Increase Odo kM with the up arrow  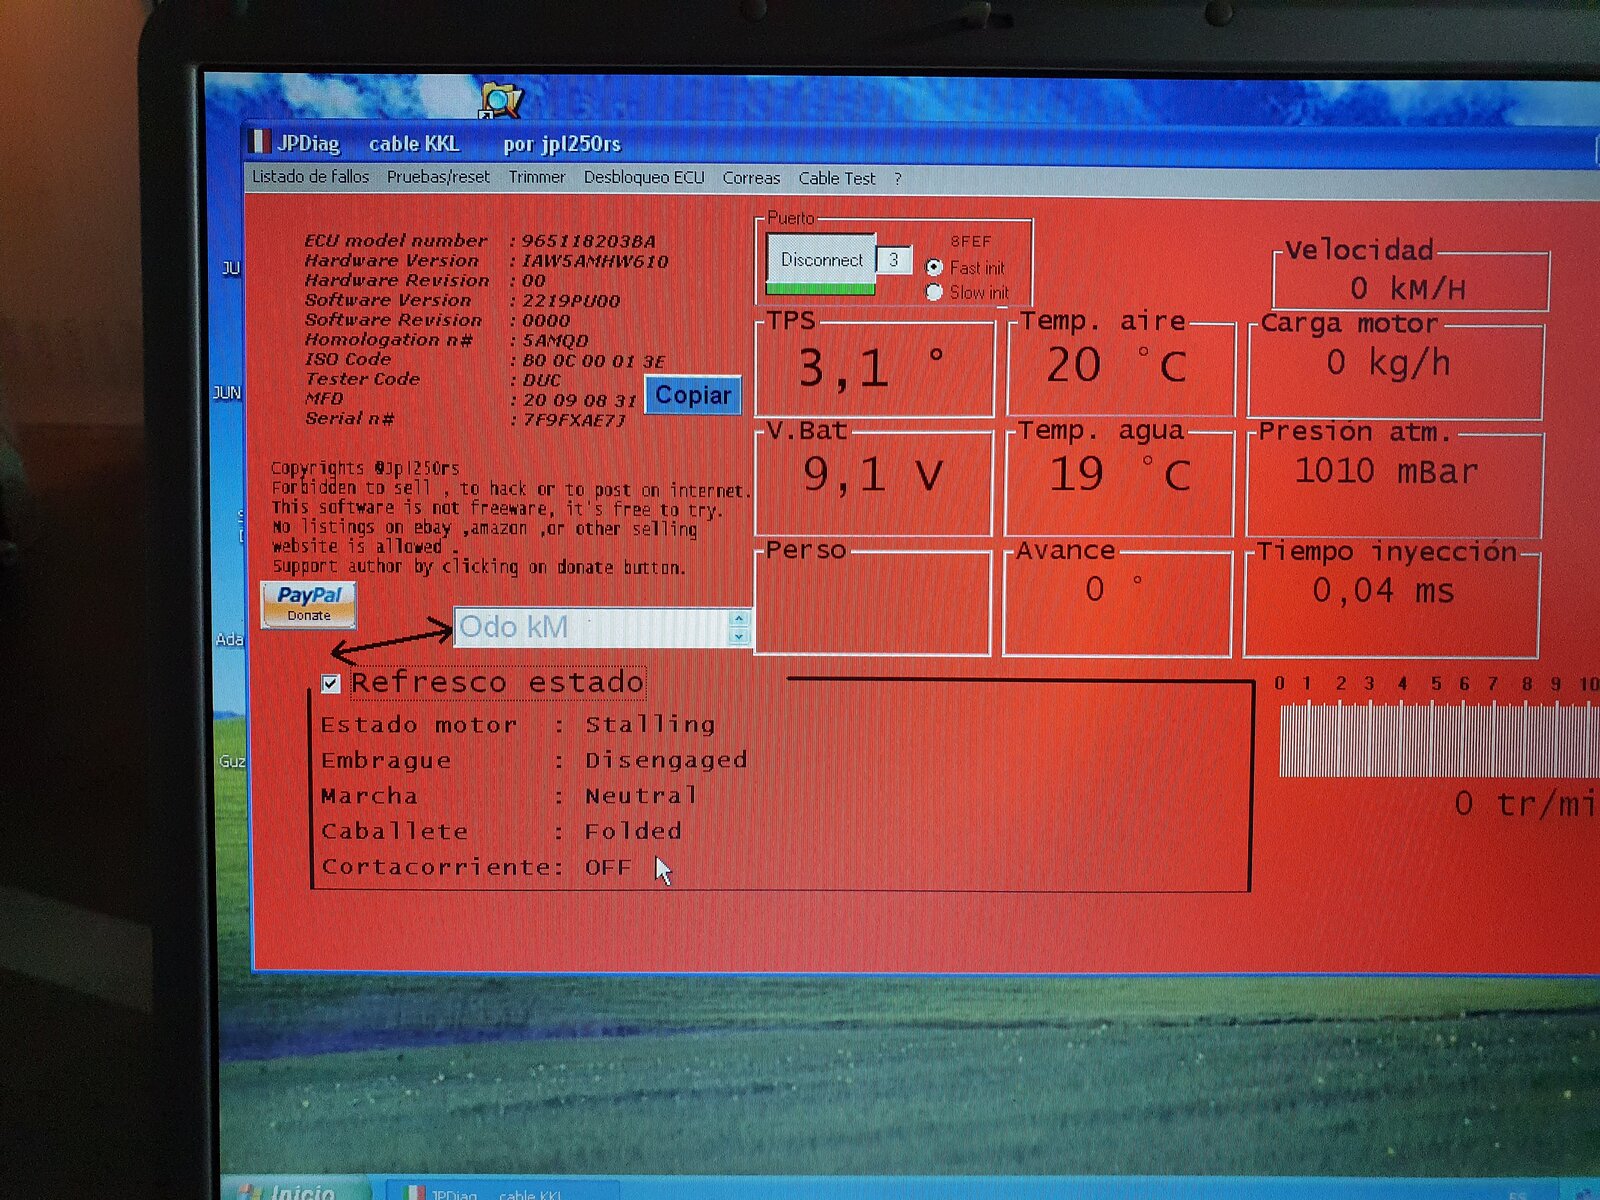pyautogui.click(x=739, y=618)
